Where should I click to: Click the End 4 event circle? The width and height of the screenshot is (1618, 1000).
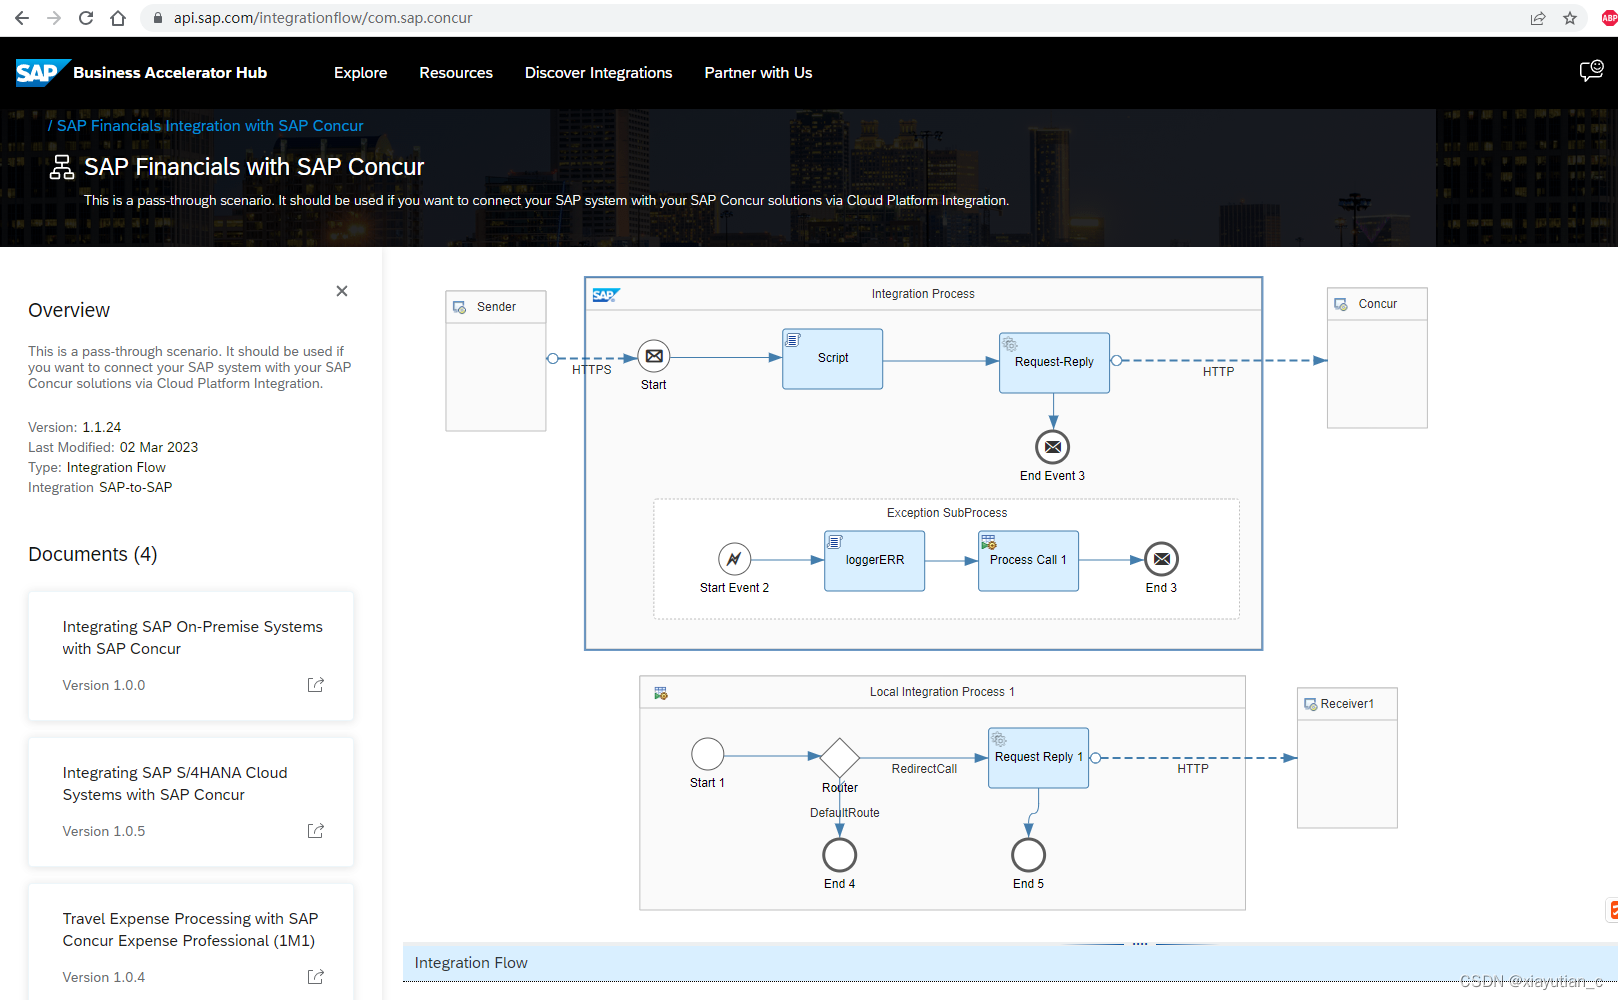pos(840,855)
